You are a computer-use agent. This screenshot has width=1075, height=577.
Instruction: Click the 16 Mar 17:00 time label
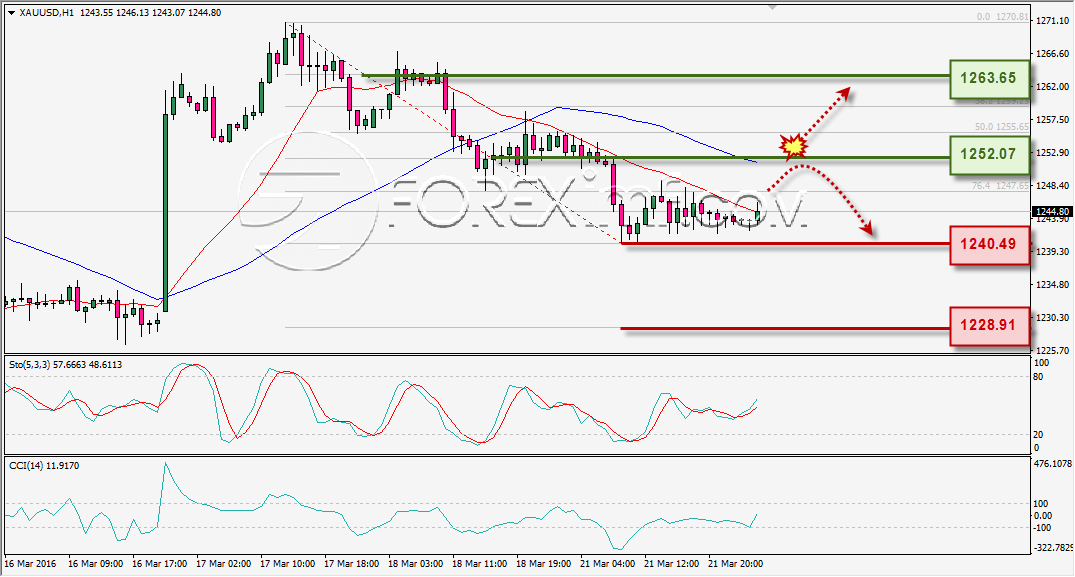pyautogui.click(x=159, y=563)
